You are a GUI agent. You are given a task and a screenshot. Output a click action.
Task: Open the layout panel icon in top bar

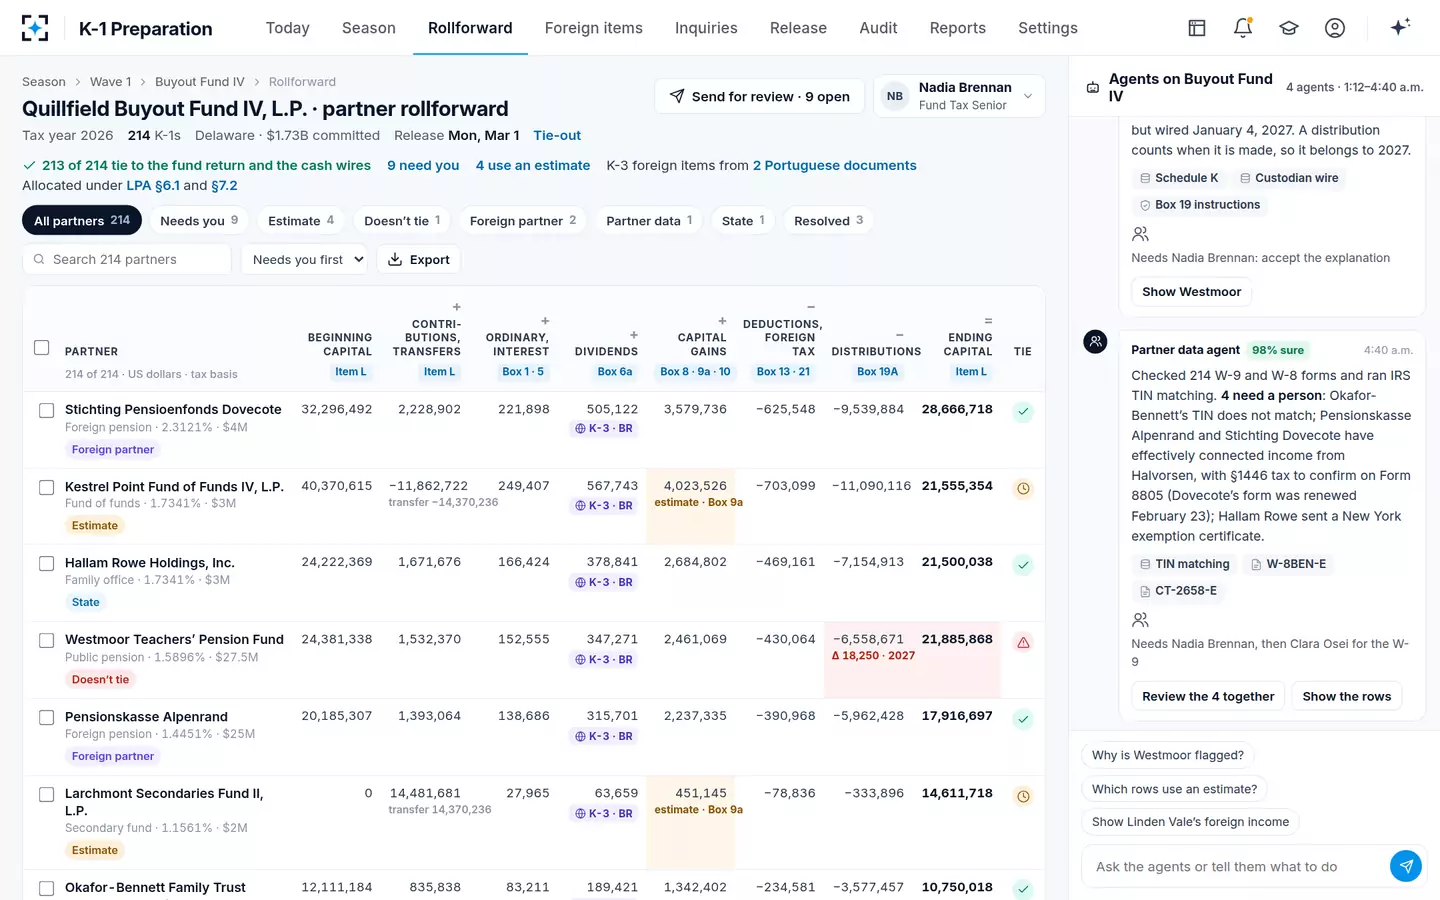click(x=1197, y=28)
